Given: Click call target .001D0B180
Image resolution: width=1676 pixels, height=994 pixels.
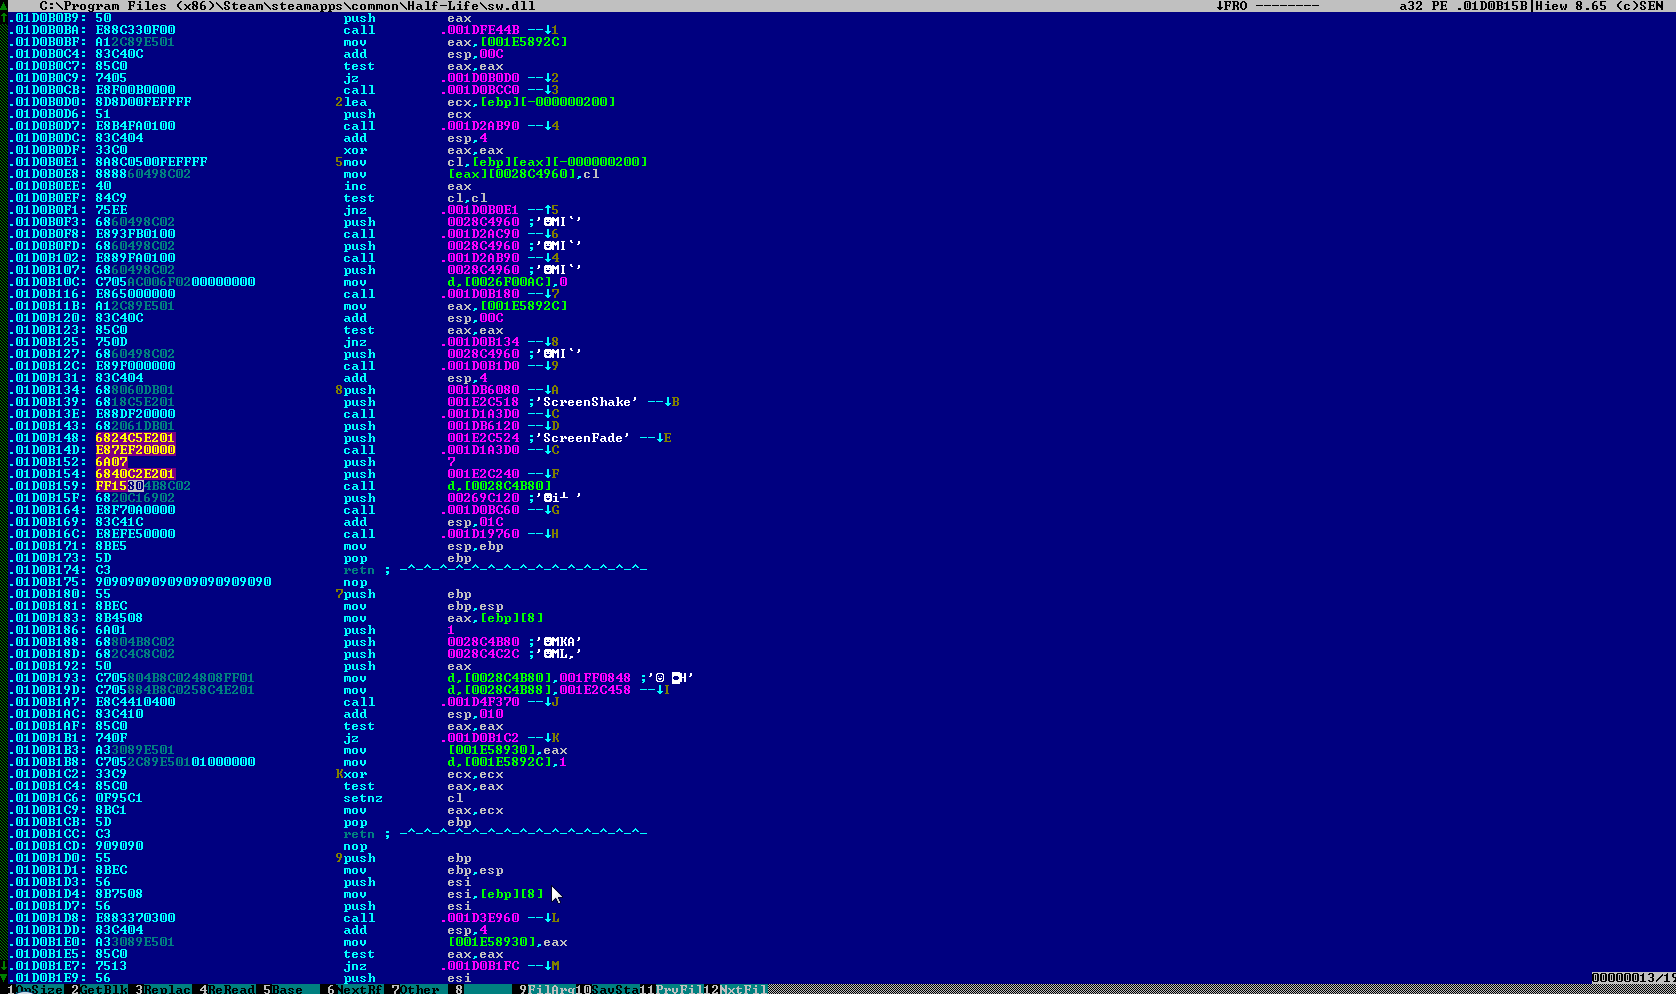Looking at the screenshot, I should click(482, 294).
